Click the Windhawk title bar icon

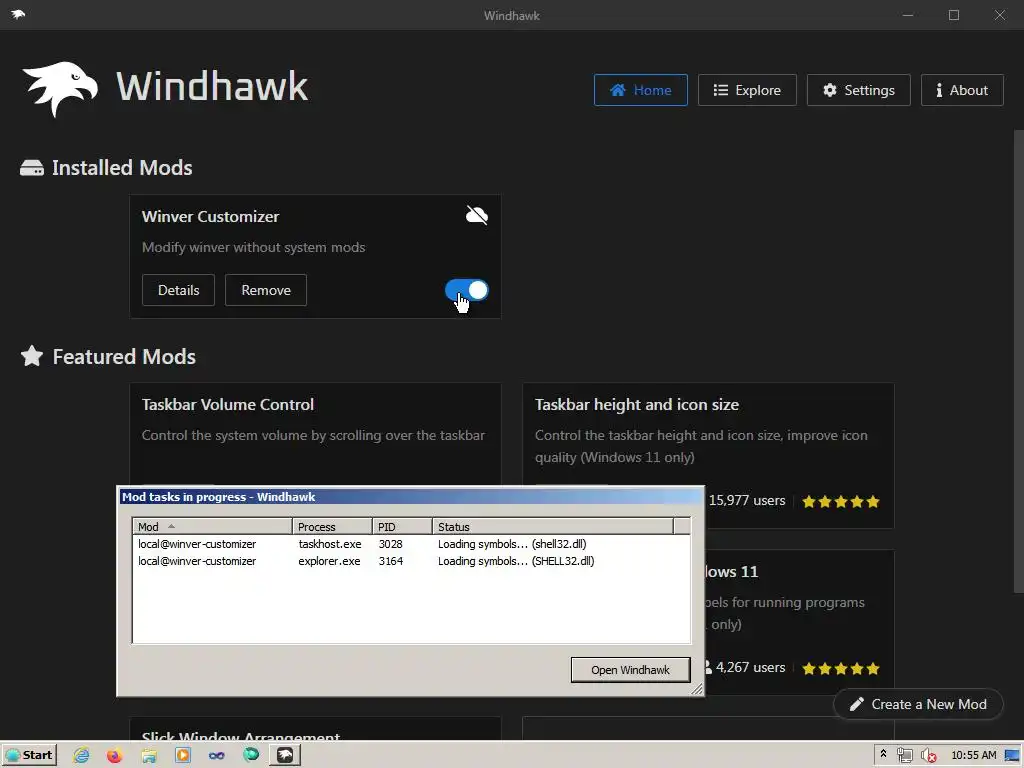(18, 14)
